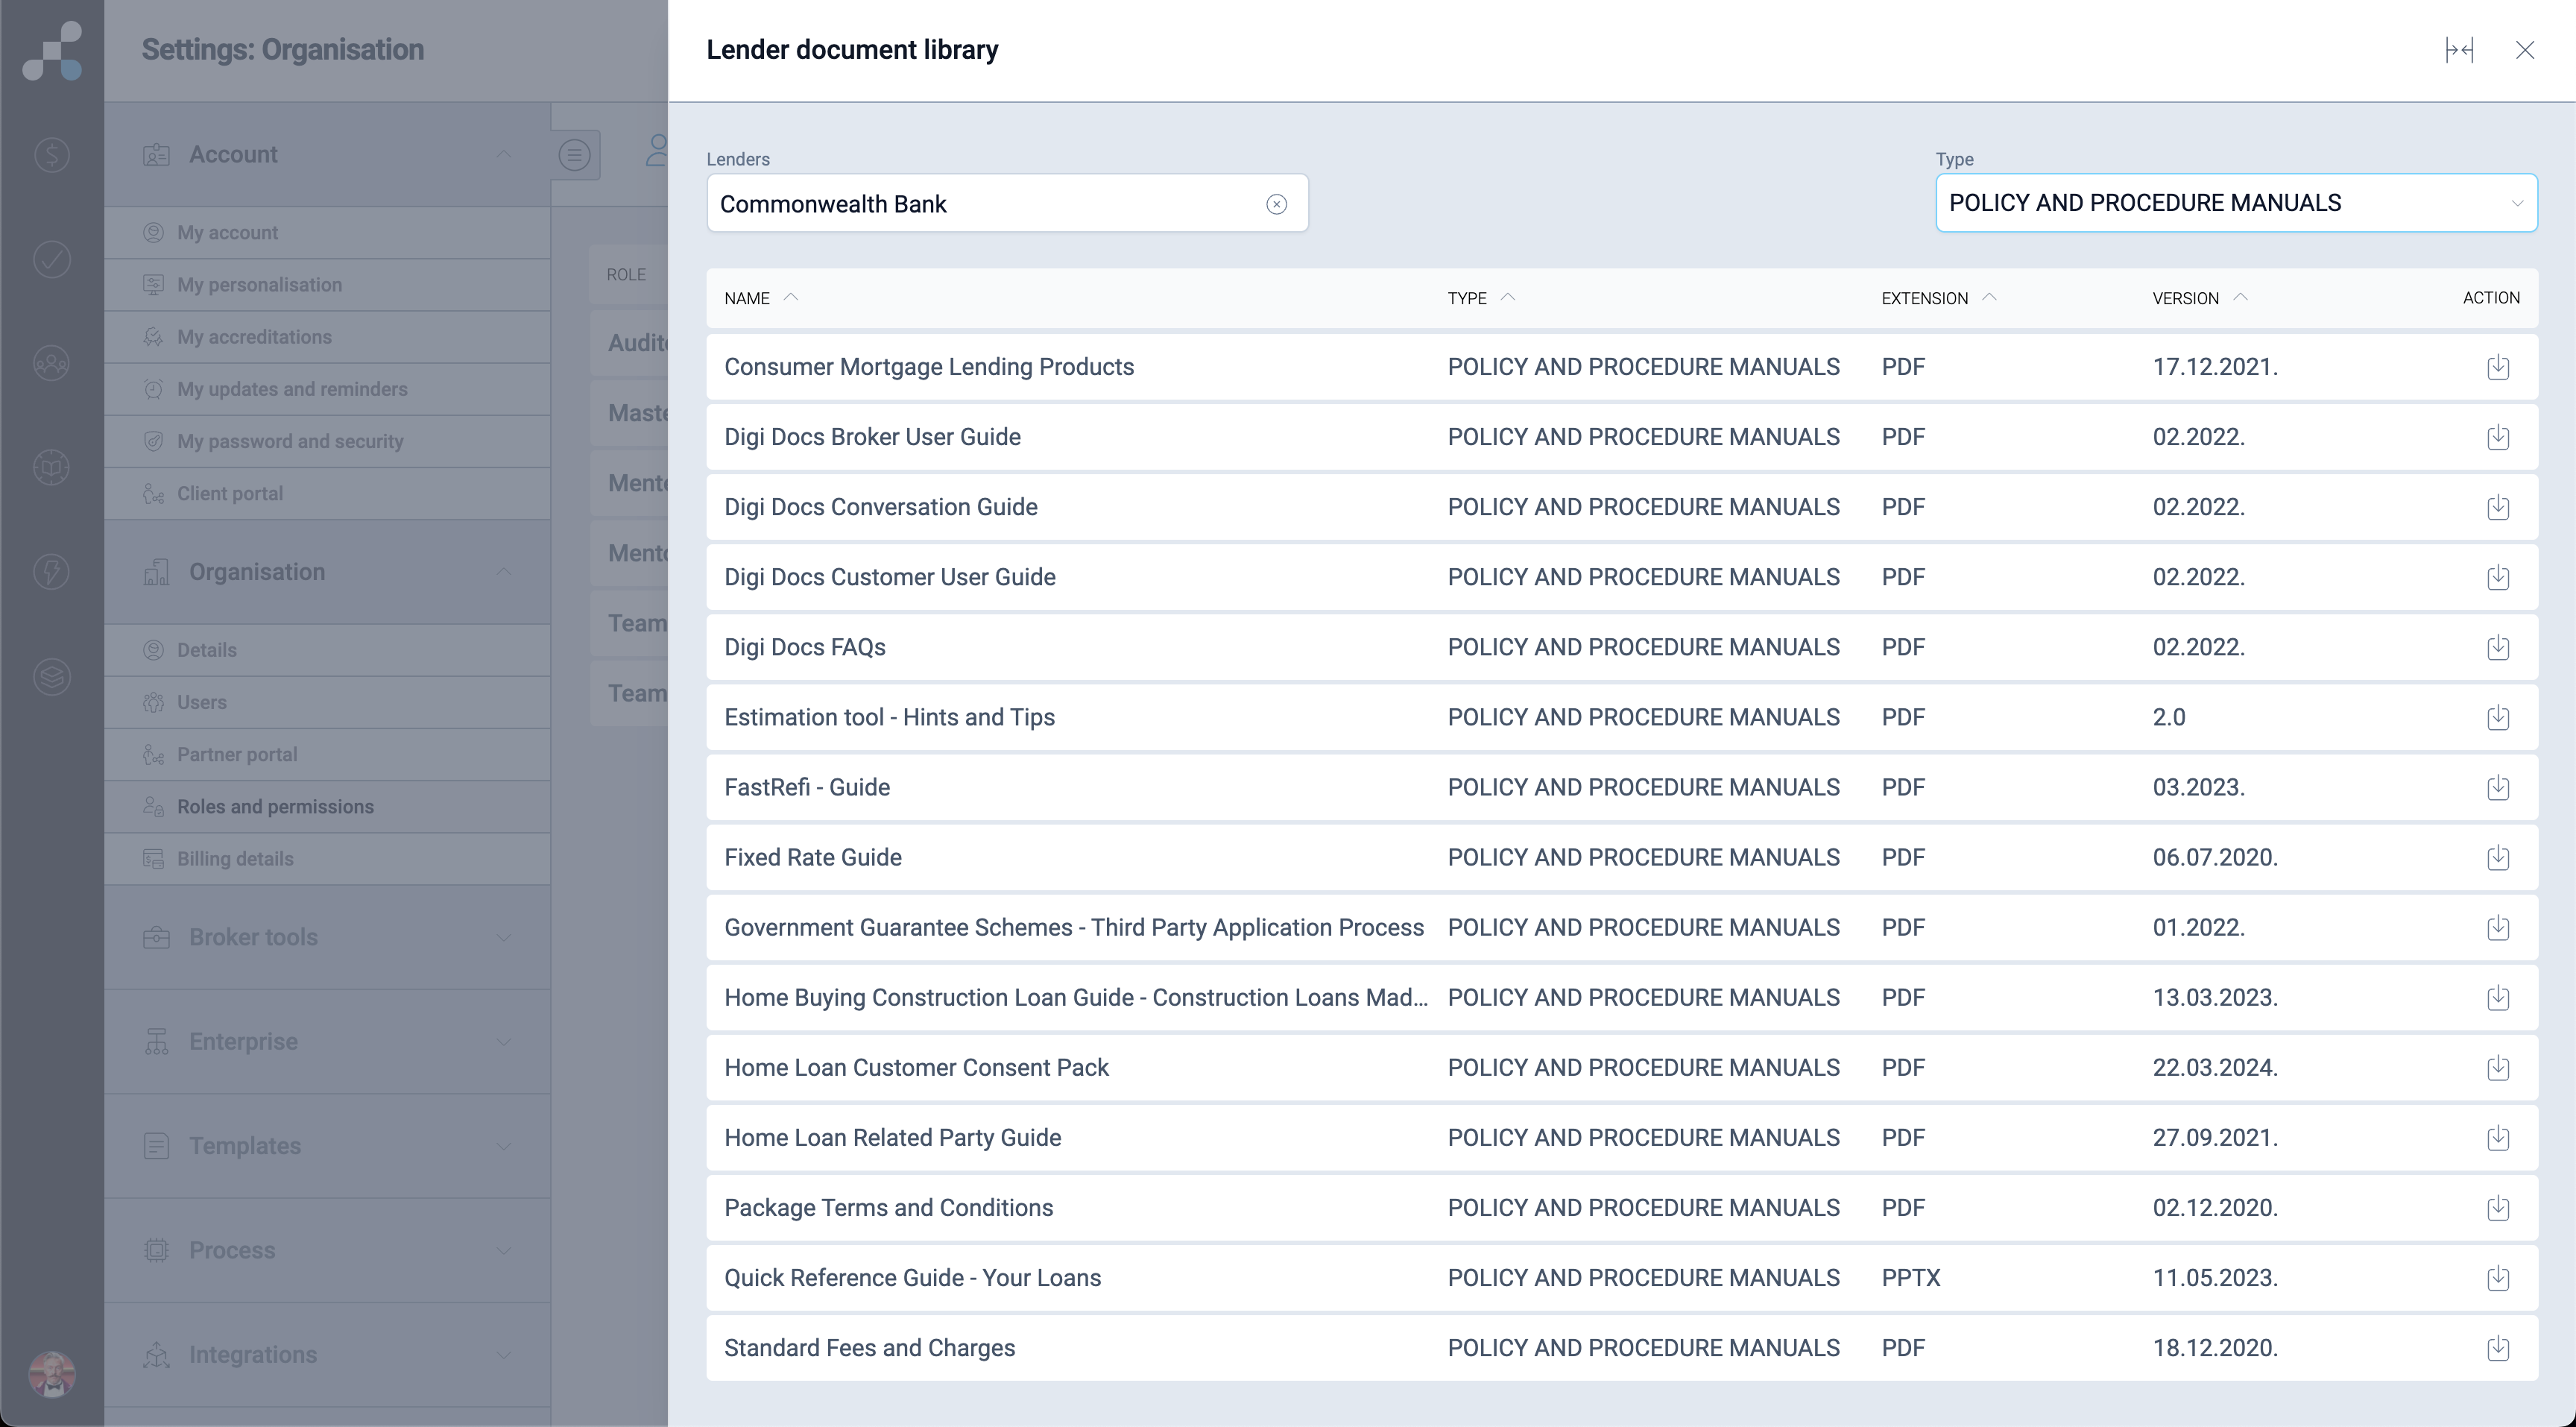Click the app logo in sidebar
Image resolution: width=2576 pixels, height=1427 pixels.
52,50
